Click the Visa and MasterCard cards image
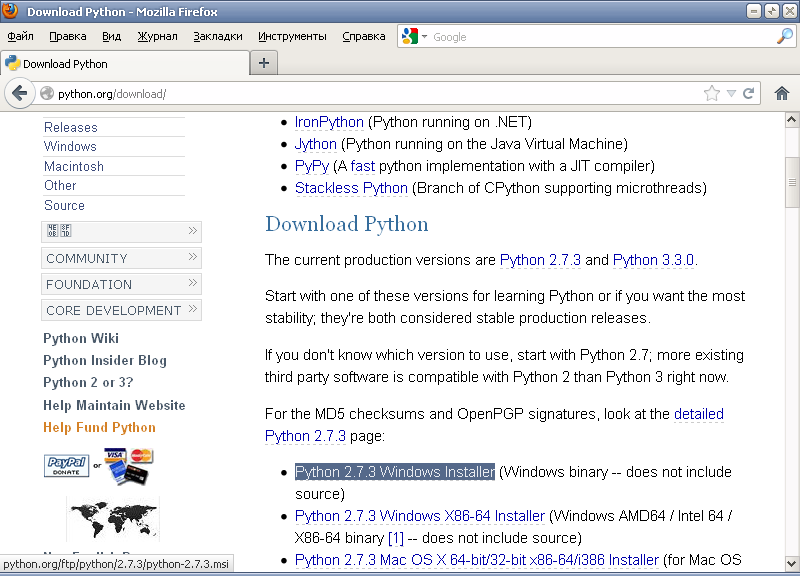Screen dimensions: 800x576 pos(128,465)
